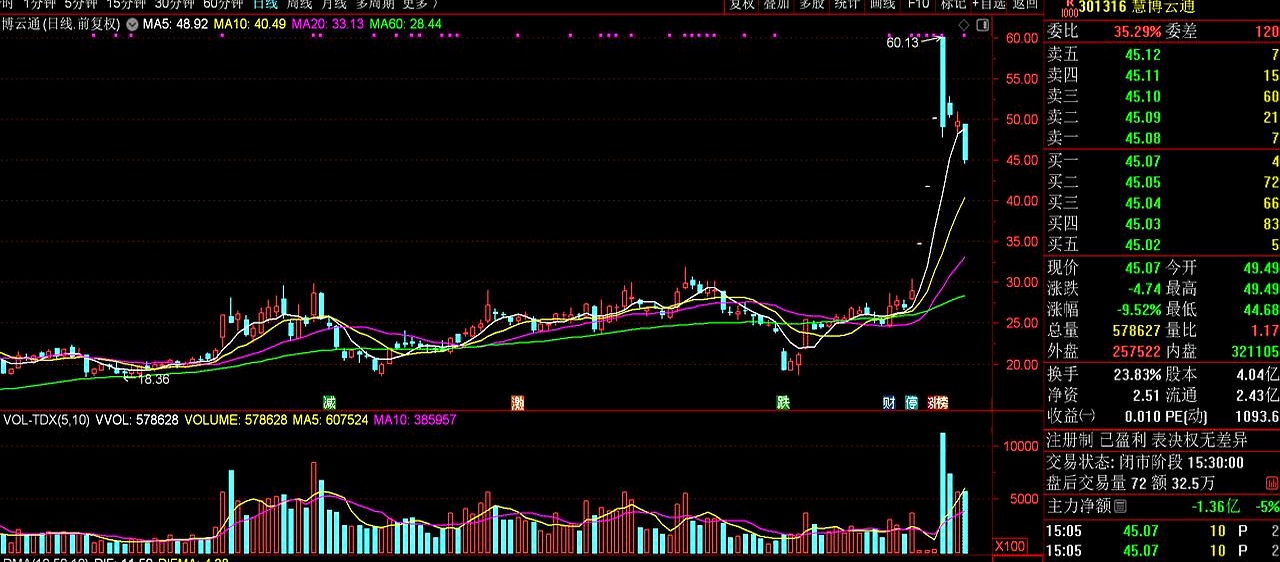Click the 返回 back button
The image size is (1280, 562).
pos(1025,4)
